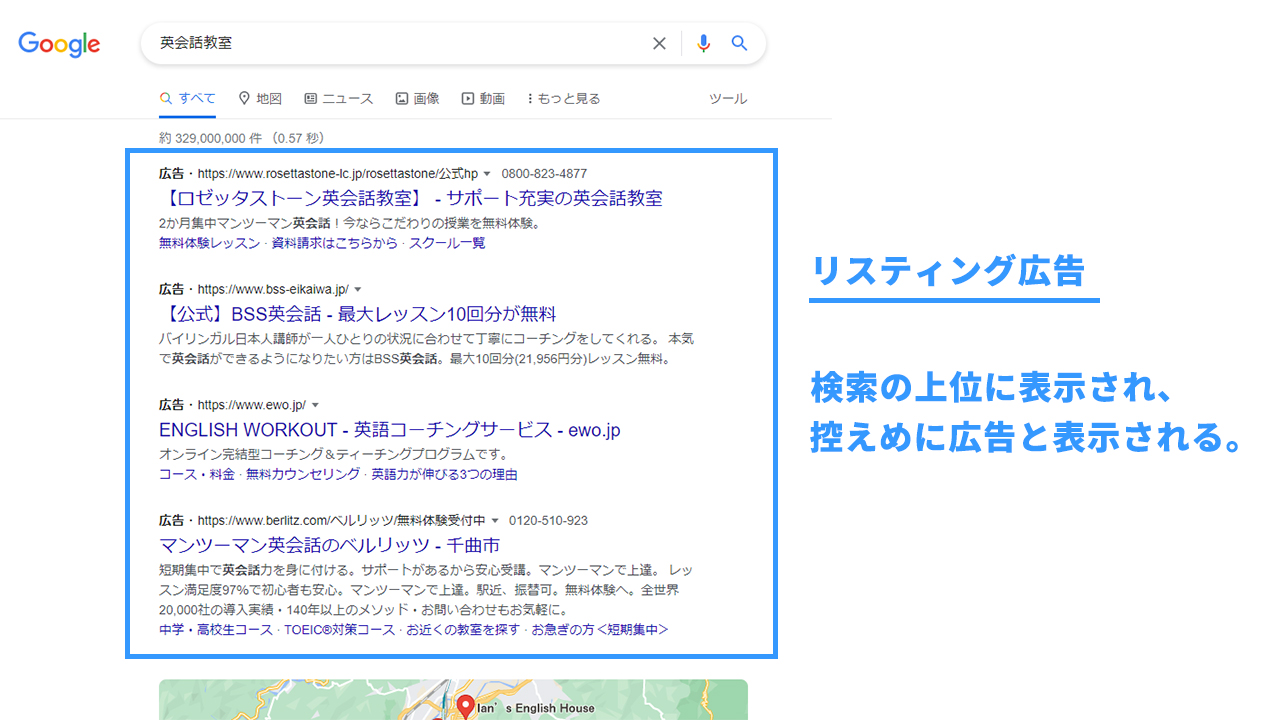Click the TOEIC®対策コース sitelink
Screen dimensions: 1280x720
coord(340,629)
